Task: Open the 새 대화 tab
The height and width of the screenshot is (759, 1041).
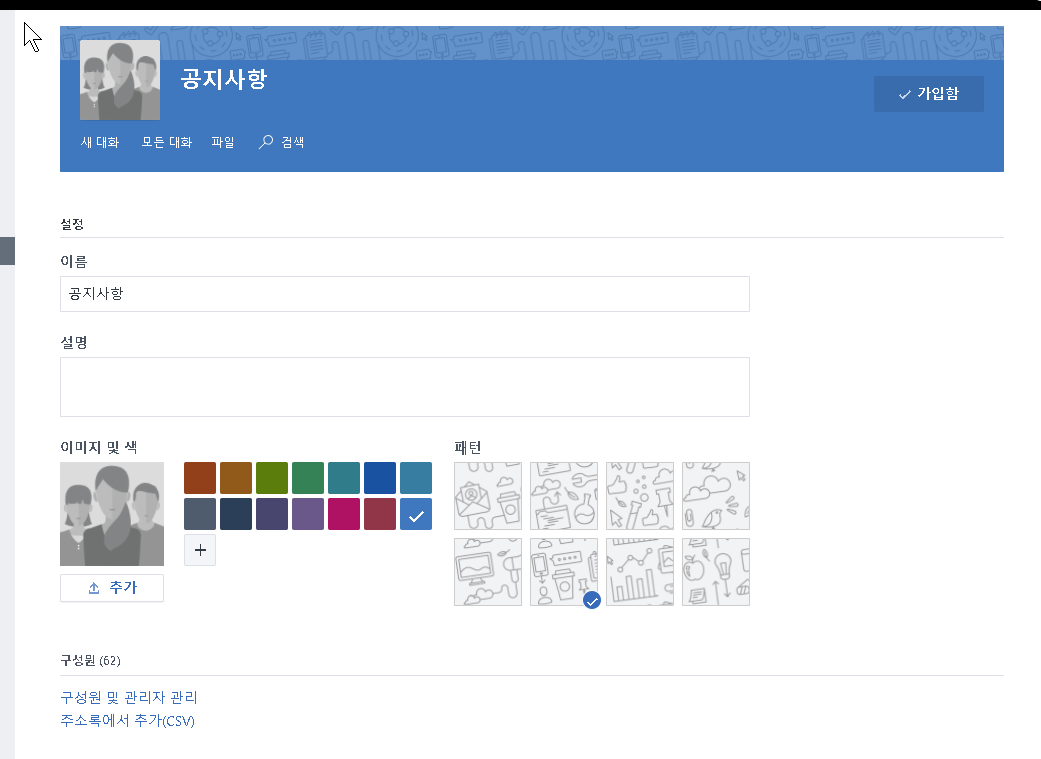Action: (100, 142)
